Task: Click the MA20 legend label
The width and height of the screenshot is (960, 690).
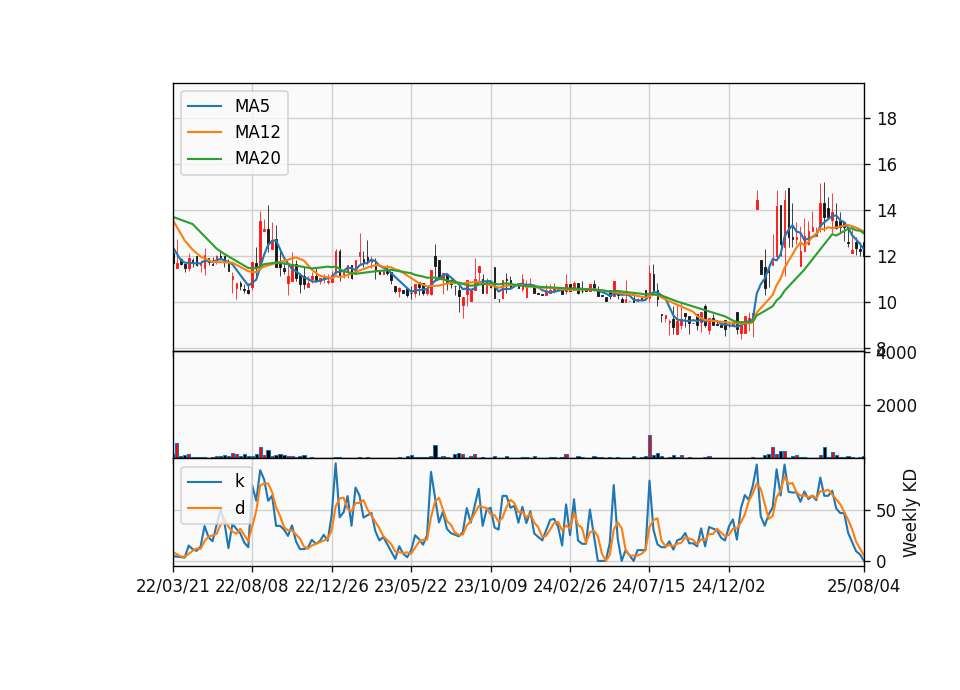Action: tap(257, 158)
